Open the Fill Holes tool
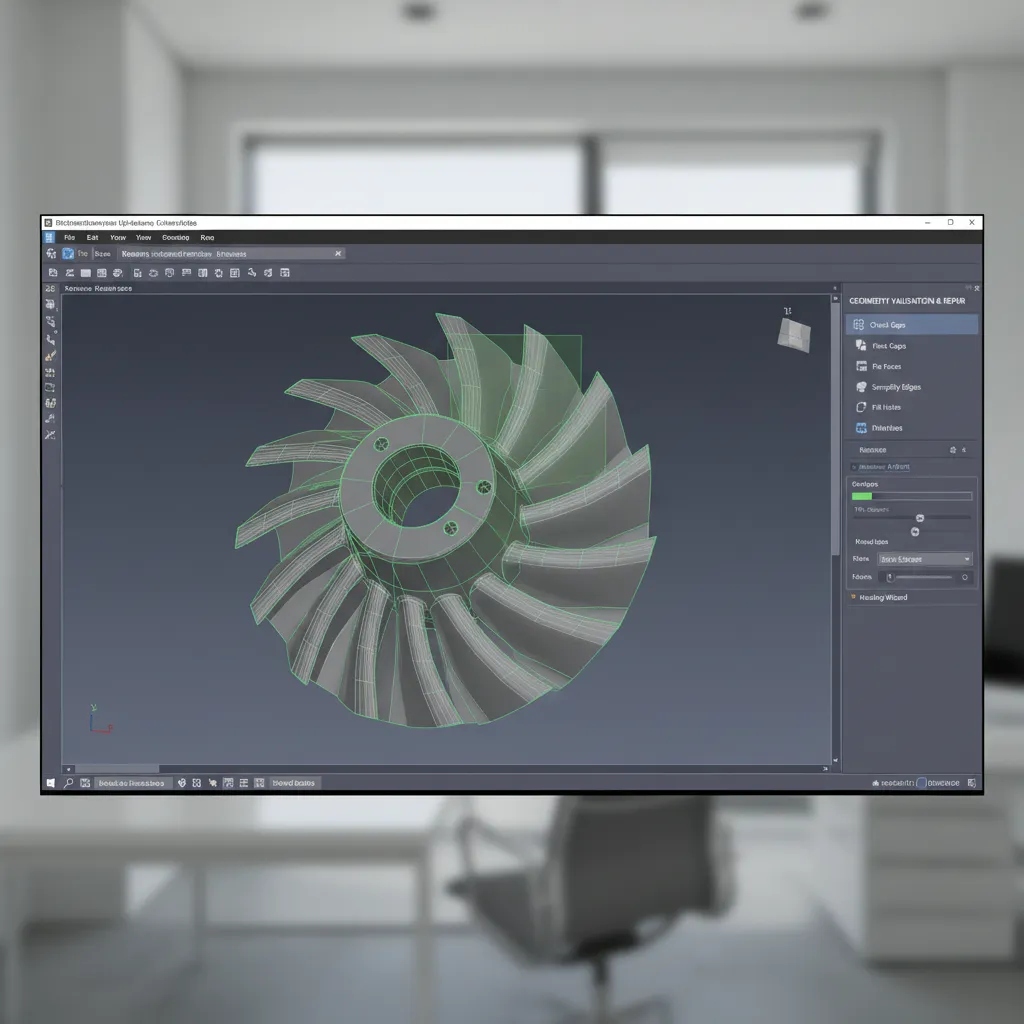This screenshot has height=1024, width=1024. click(x=911, y=407)
